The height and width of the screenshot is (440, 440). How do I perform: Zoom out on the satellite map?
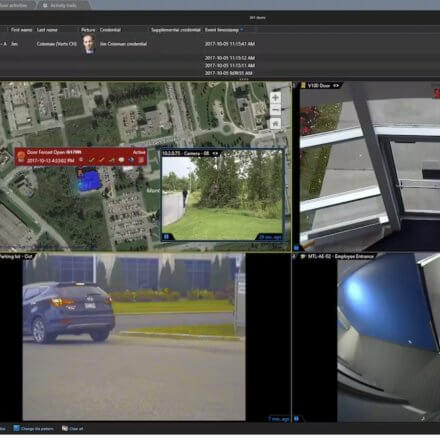pos(275,110)
